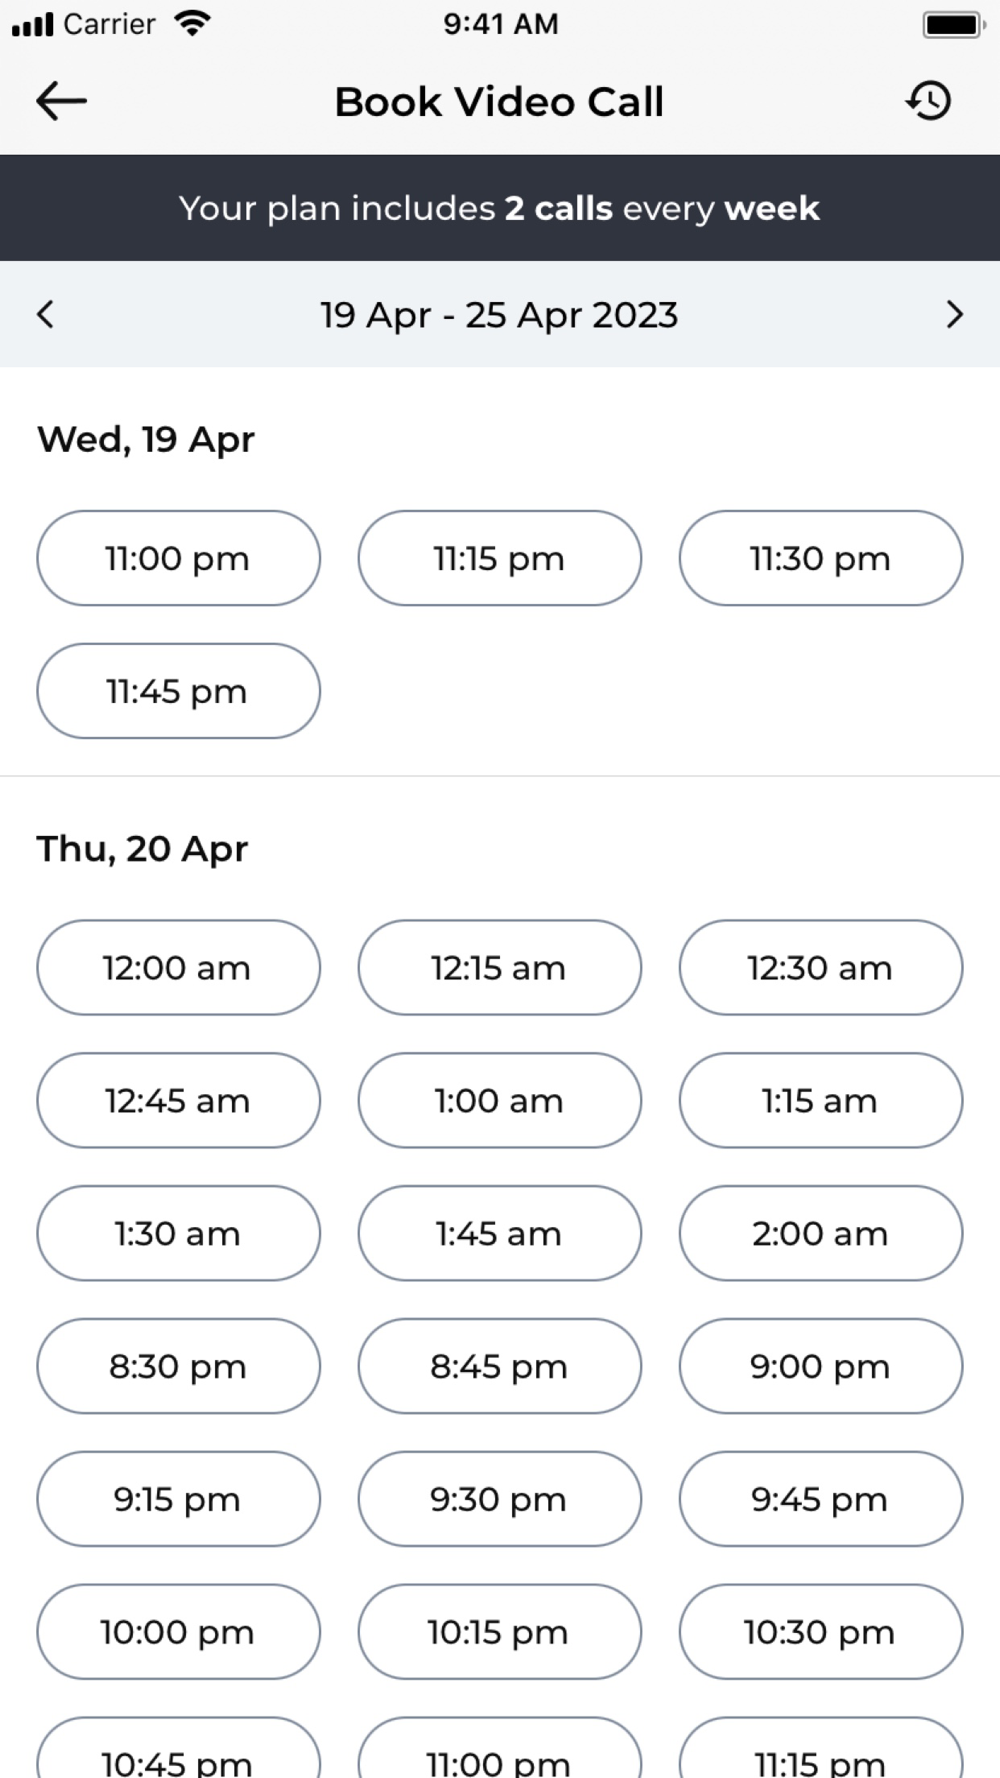The width and height of the screenshot is (1000, 1778).
Task: Select the 12:00 am slot on Thursday
Action: tap(179, 968)
